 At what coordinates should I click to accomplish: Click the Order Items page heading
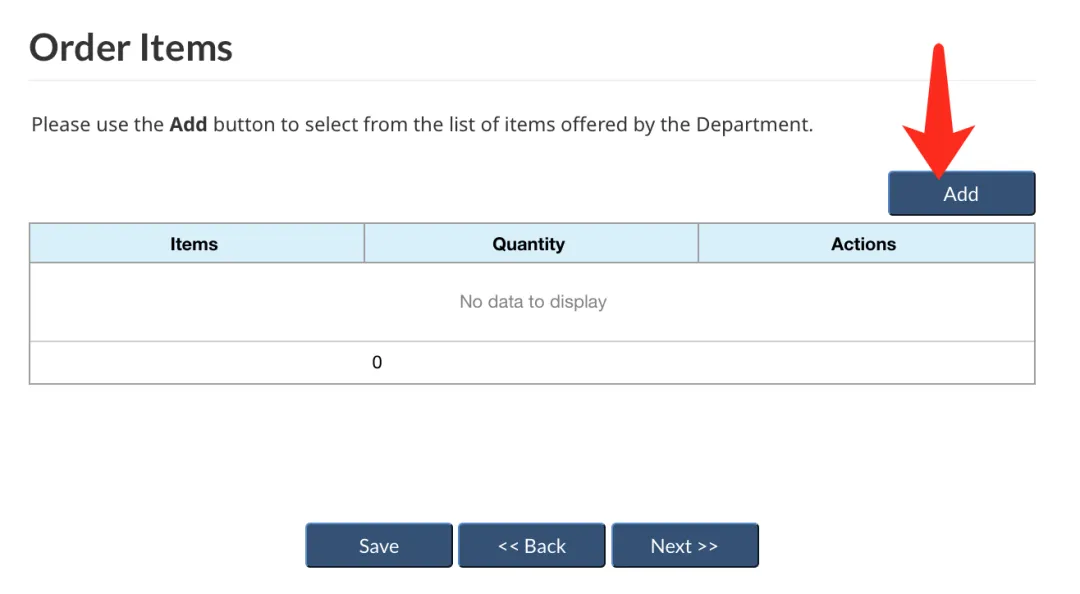pos(131,48)
